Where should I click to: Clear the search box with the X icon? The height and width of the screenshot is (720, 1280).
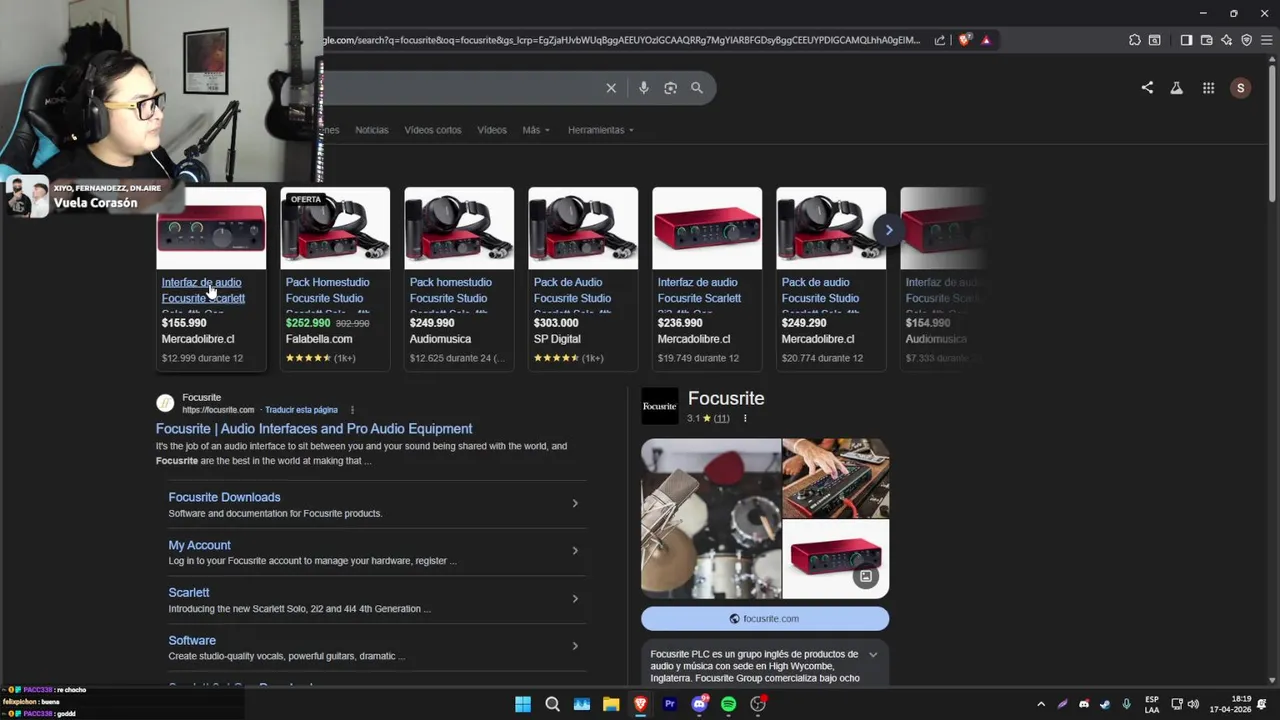(x=611, y=88)
